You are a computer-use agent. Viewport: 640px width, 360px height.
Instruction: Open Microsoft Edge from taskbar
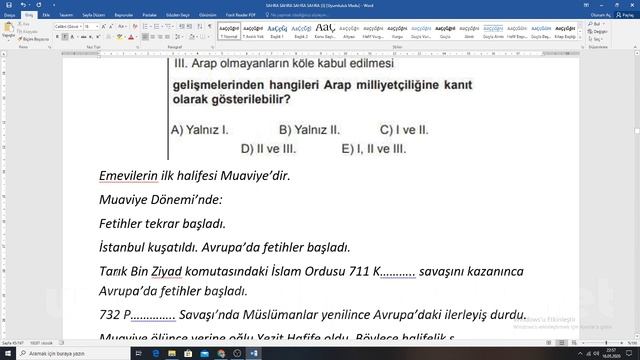[x=156, y=353]
